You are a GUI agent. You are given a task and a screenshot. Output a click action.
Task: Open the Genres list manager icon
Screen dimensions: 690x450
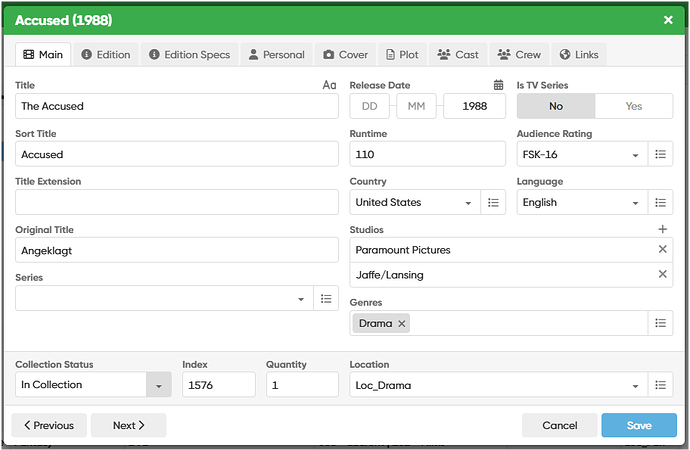660,323
